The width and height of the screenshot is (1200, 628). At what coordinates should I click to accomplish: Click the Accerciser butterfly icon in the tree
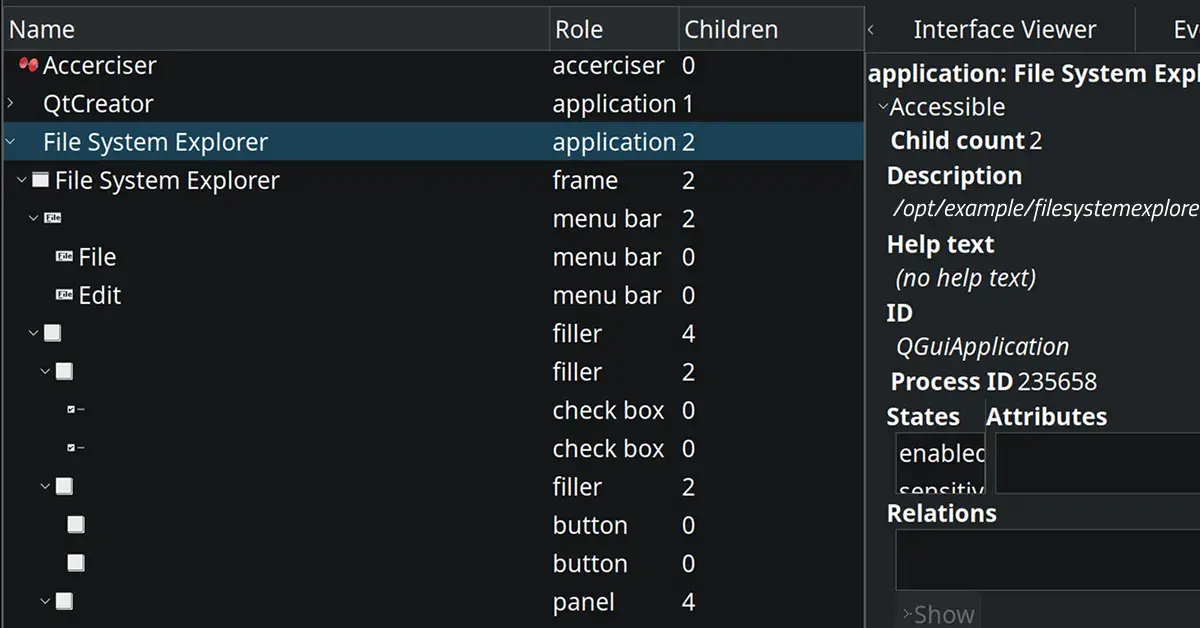28,66
